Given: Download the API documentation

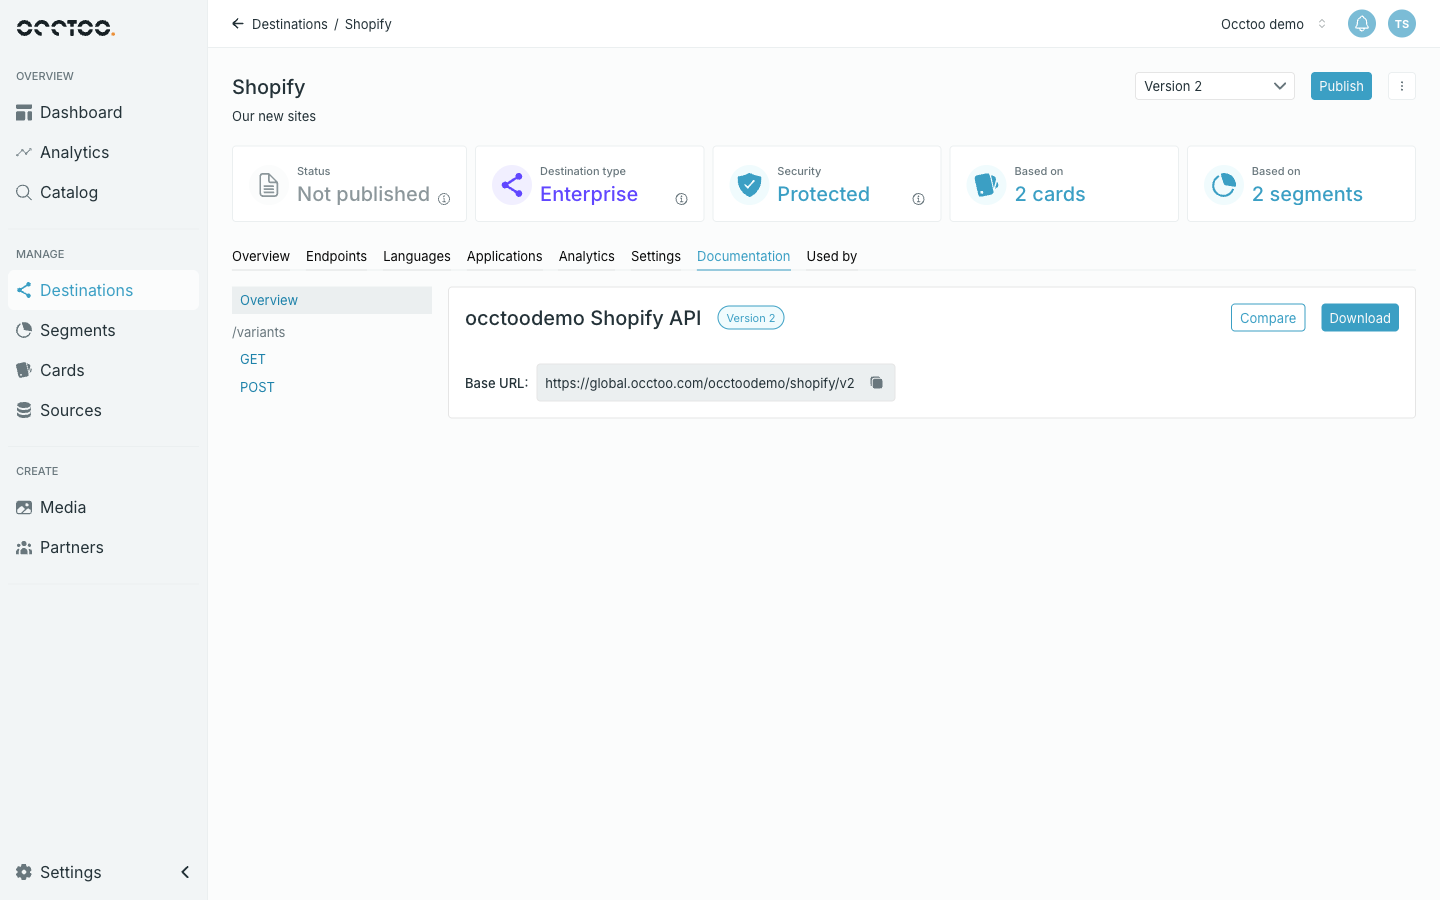Looking at the screenshot, I should pyautogui.click(x=1360, y=318).
